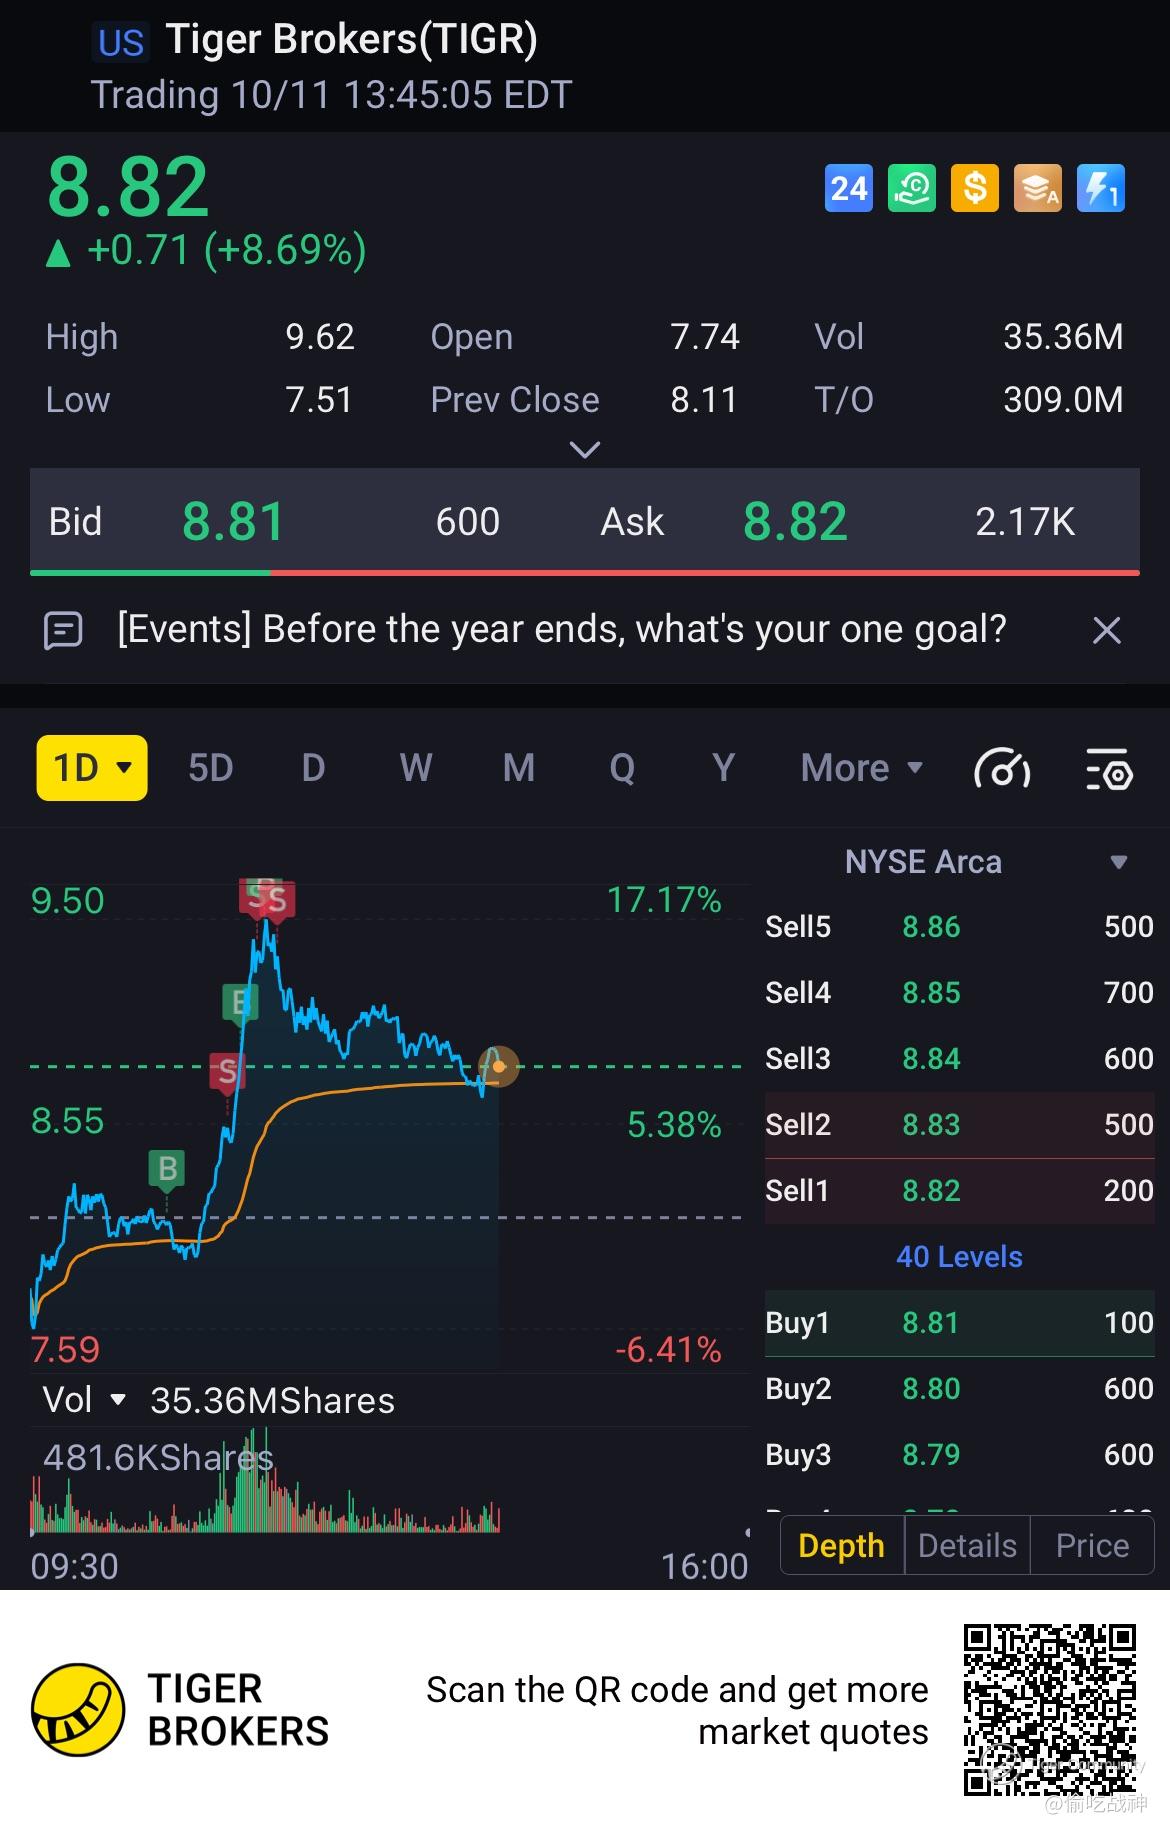This screenshot has width=1170, height=1830.
Task: Switch to D daily chart tab
Action: tap(314, 768)
